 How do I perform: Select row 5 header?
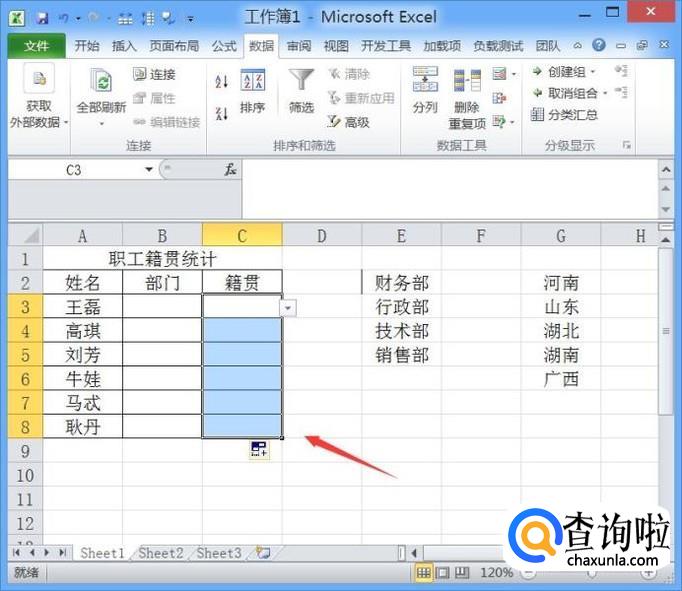(25, 355)
